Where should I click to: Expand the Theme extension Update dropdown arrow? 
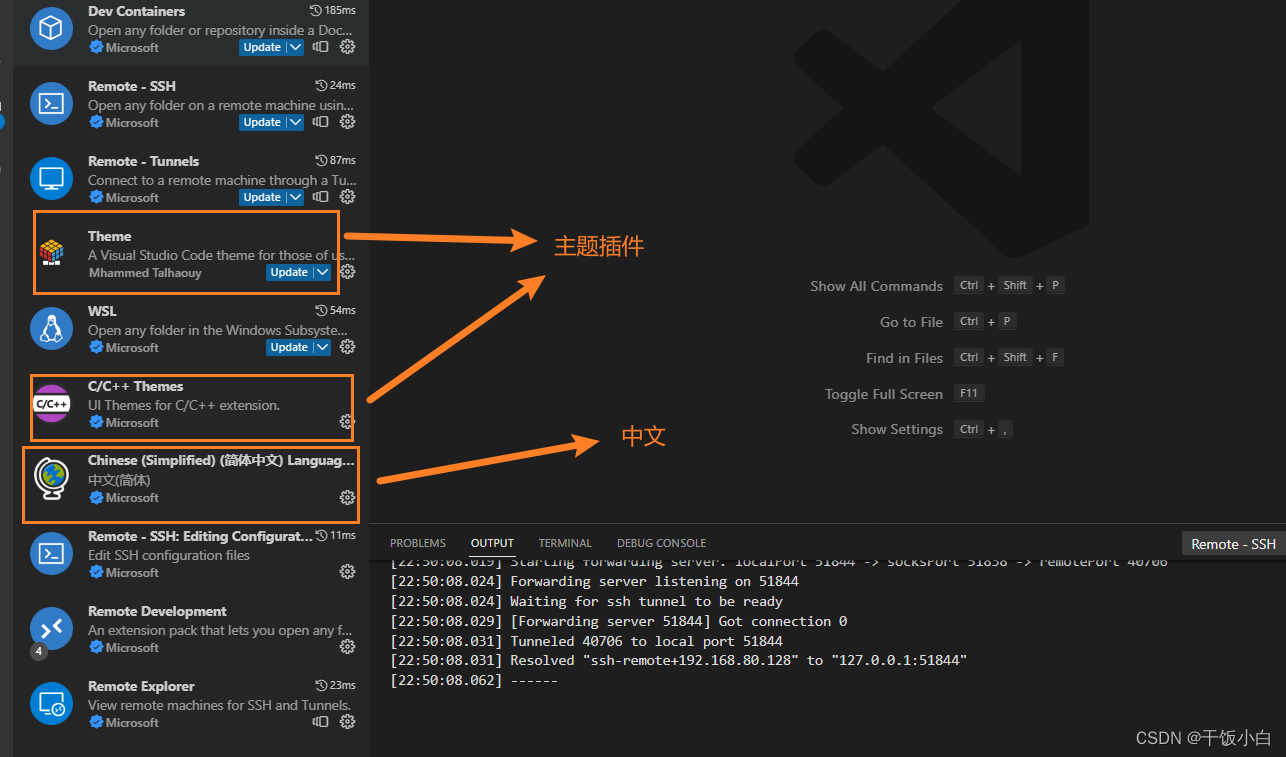point(321,272)
